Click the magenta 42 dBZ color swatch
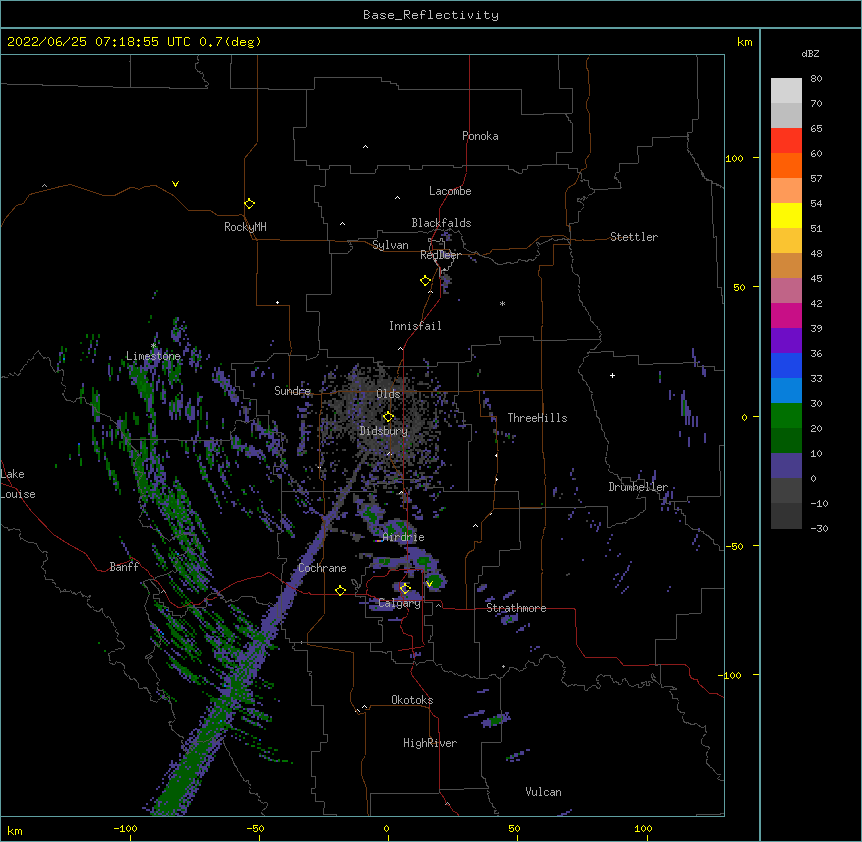The width and height of the screenshot is (862, 842). 786,315
